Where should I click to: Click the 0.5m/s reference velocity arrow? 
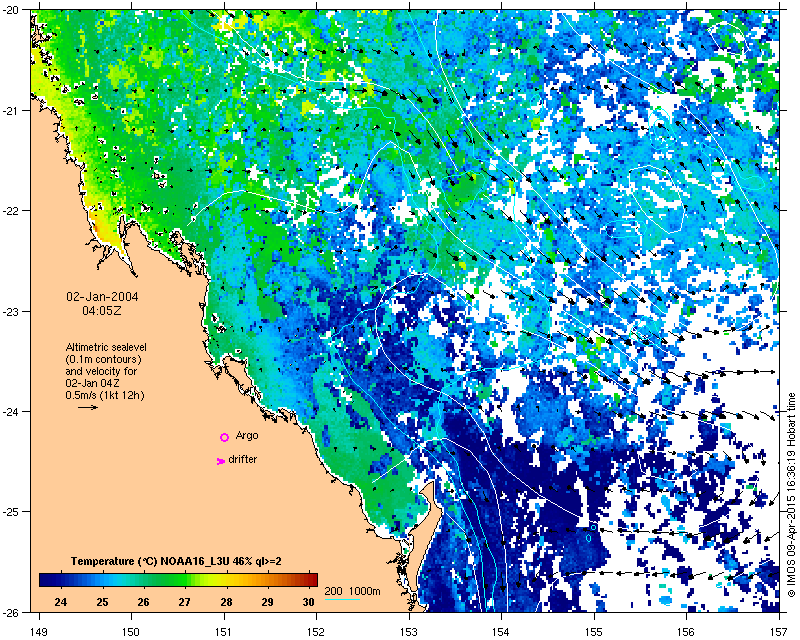click(x=88, y=407)
